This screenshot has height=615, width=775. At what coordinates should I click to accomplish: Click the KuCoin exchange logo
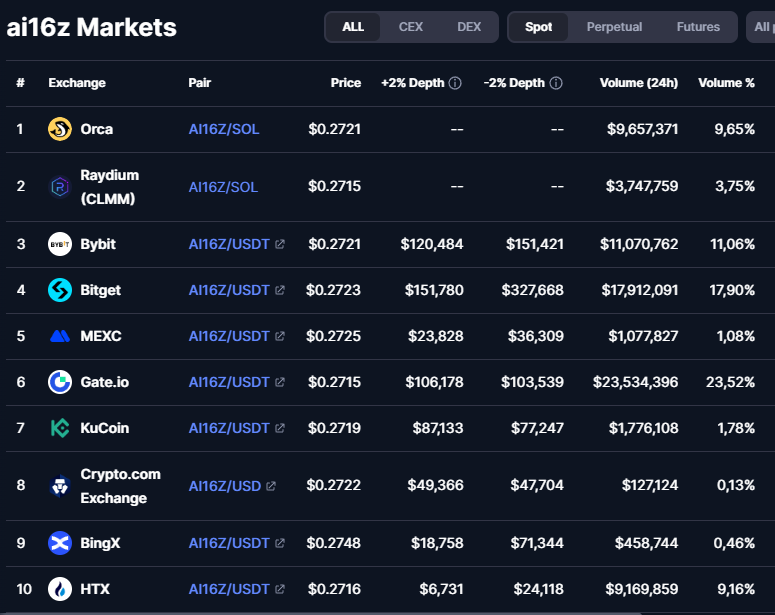60,428
